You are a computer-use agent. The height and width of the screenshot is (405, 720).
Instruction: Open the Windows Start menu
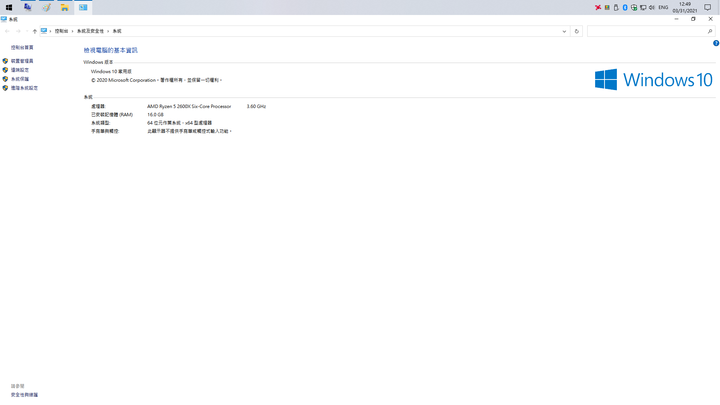9,7
